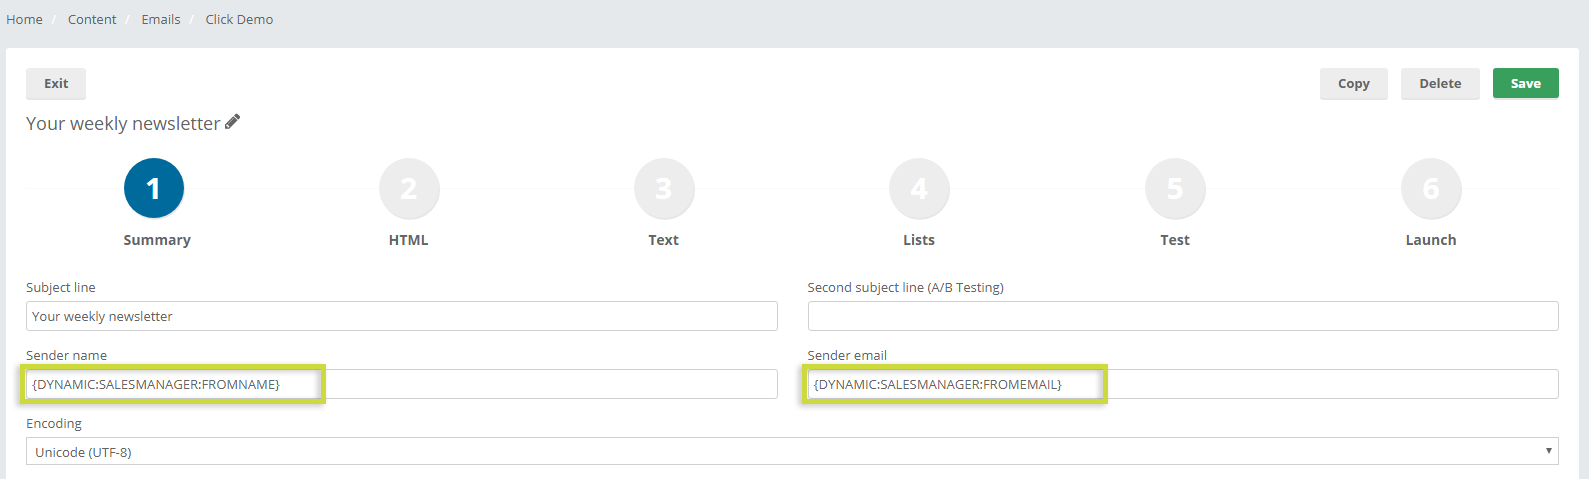Save the email with green Save button
1589x479 pixels.
pos(1526,83)
